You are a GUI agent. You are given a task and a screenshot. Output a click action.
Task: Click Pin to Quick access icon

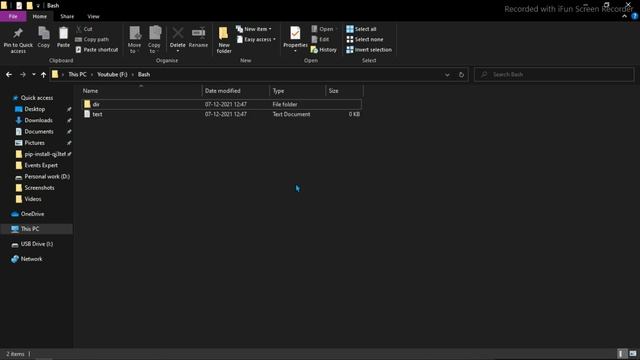coord(18,39)
